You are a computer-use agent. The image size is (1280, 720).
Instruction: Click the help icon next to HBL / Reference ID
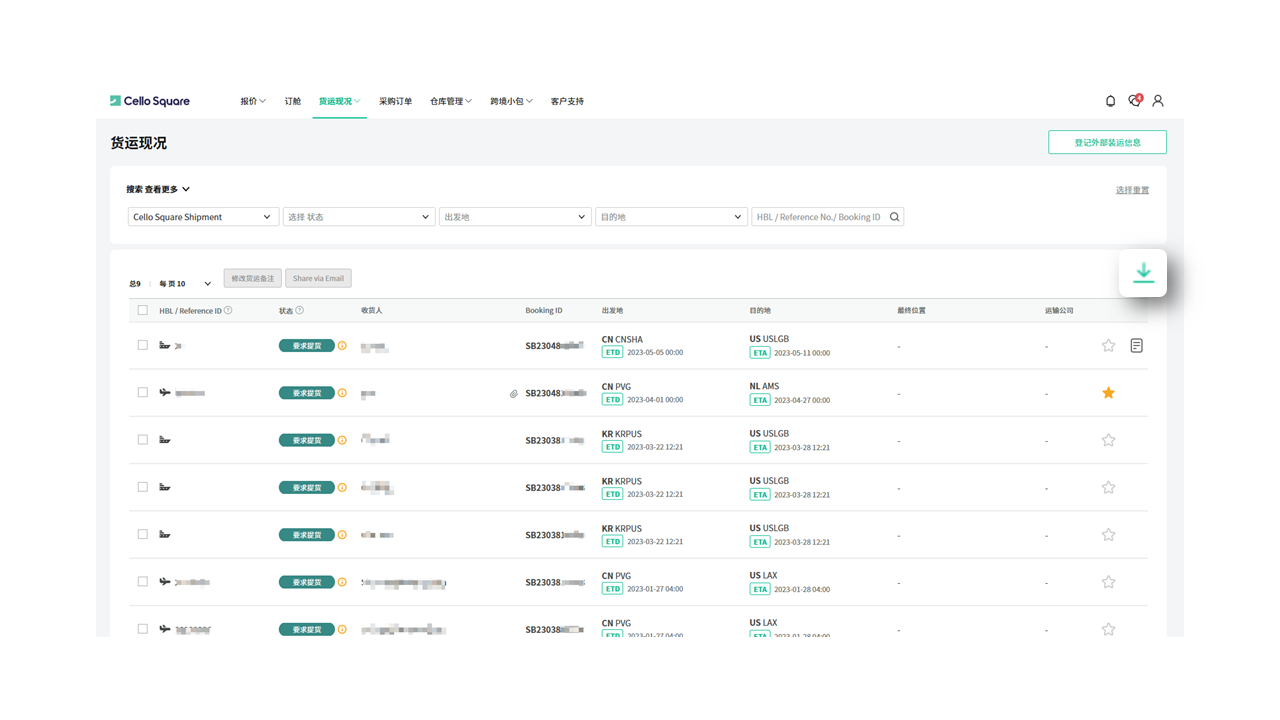(x=228, y=311)
